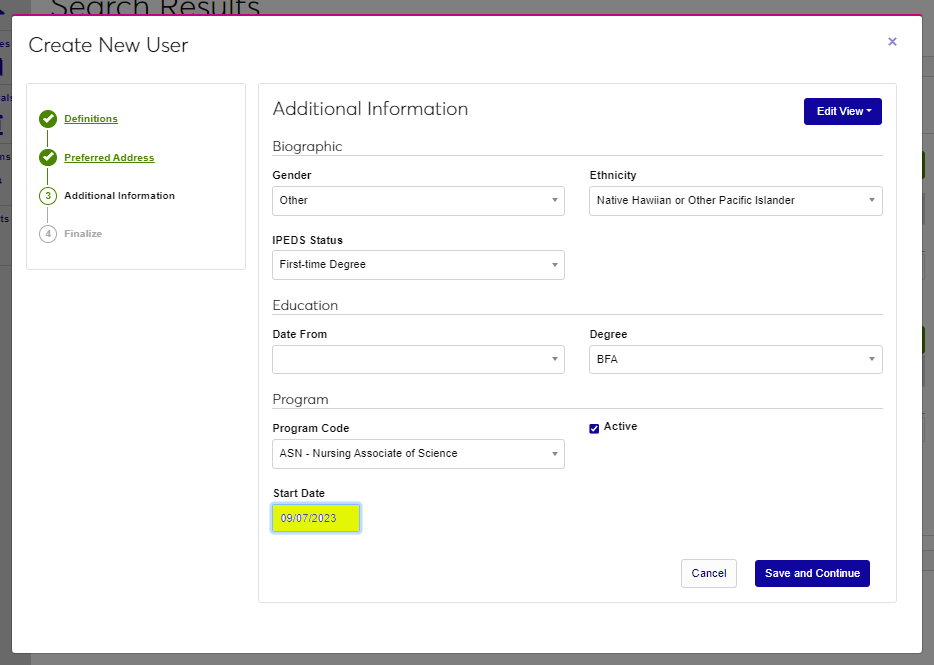This screenshot has height=665, width=934.
Task: Click the green checkmark beside Preferred Address
Action: pyautogui.click(x=48, y=158)
